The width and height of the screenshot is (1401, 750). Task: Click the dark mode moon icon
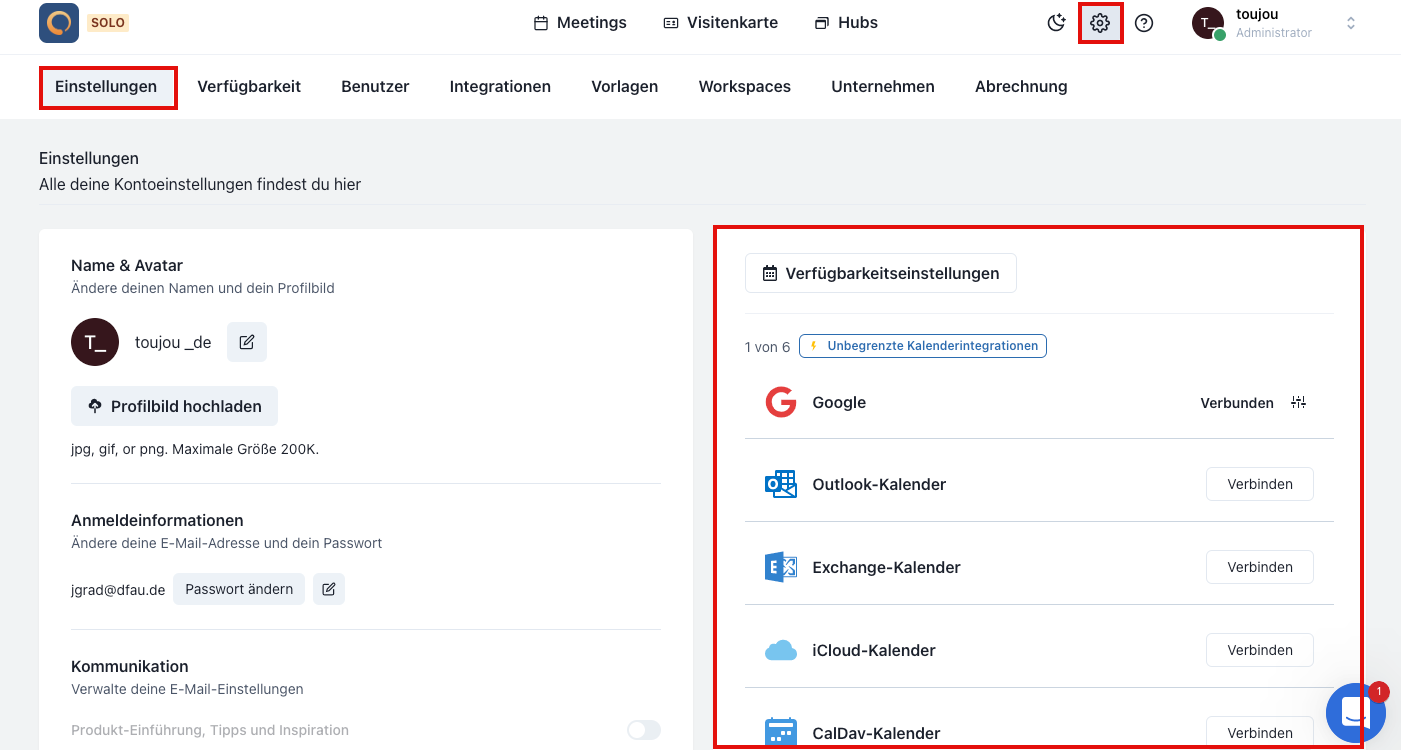tap(1056, 23)
